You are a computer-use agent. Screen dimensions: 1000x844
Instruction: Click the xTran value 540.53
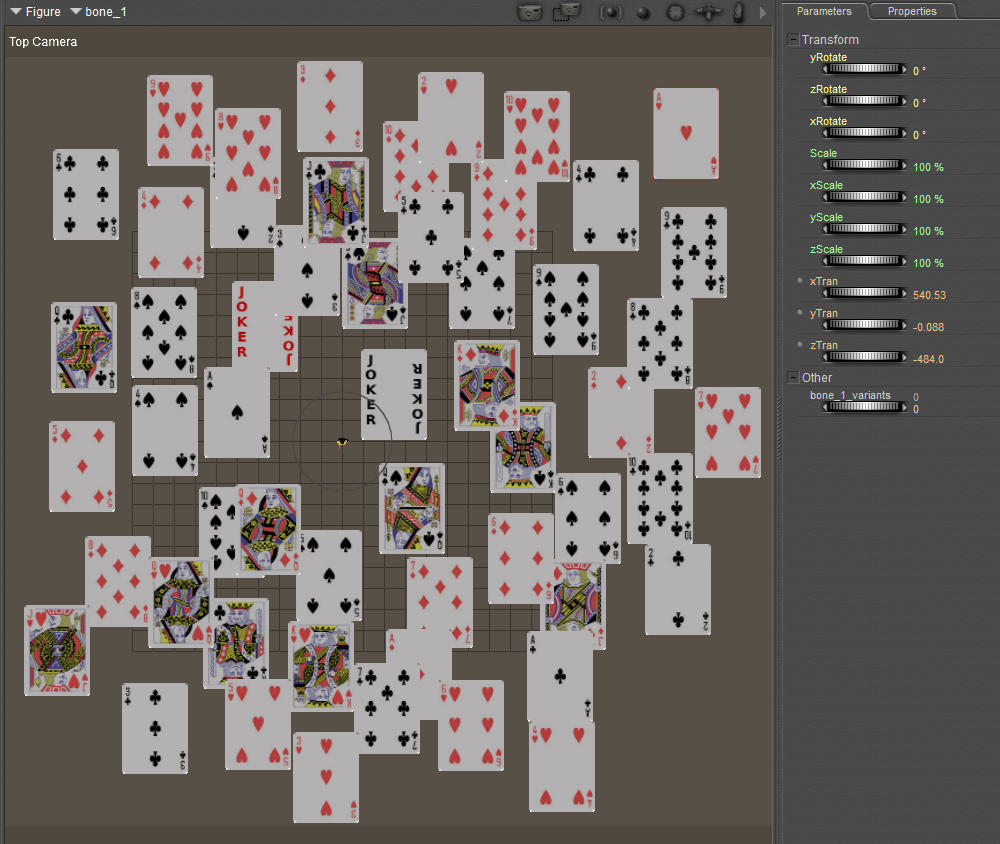click(x=929, y=295)
